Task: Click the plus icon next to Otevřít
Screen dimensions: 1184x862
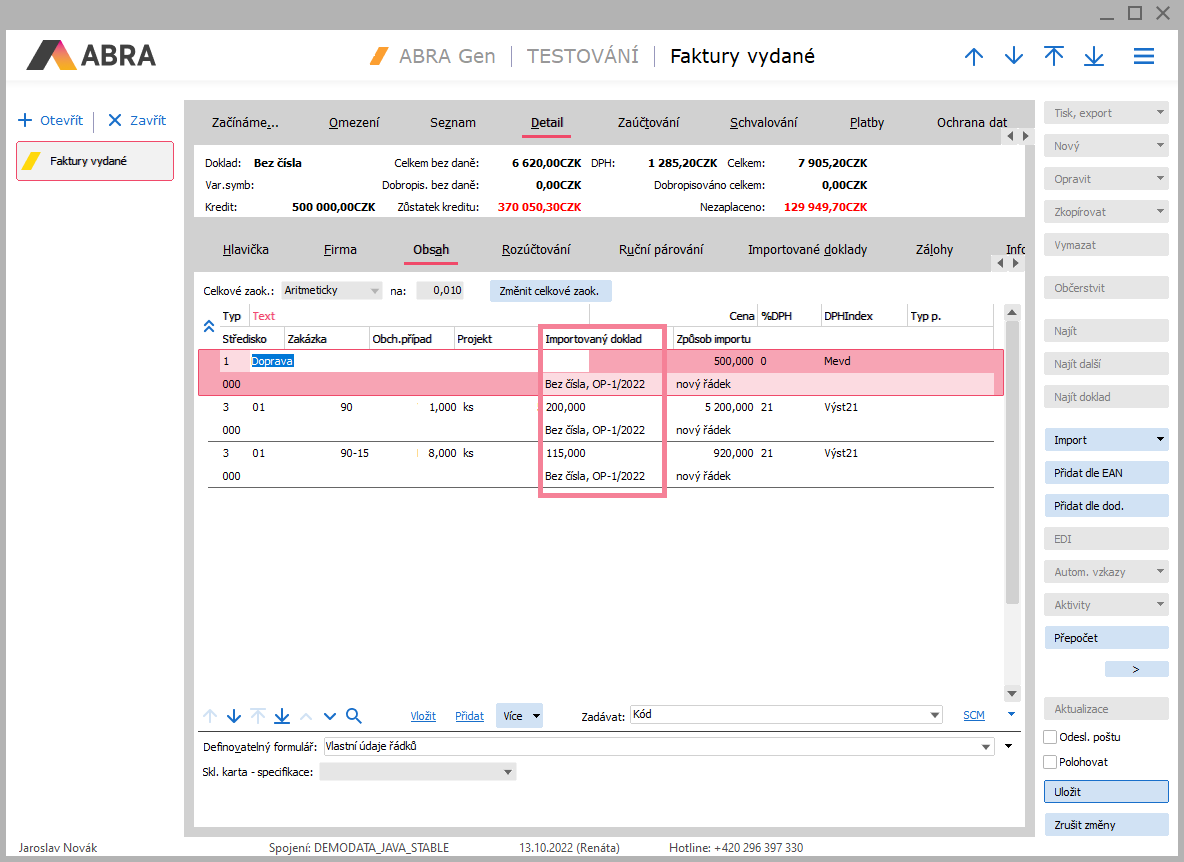Action: [25, 120]
